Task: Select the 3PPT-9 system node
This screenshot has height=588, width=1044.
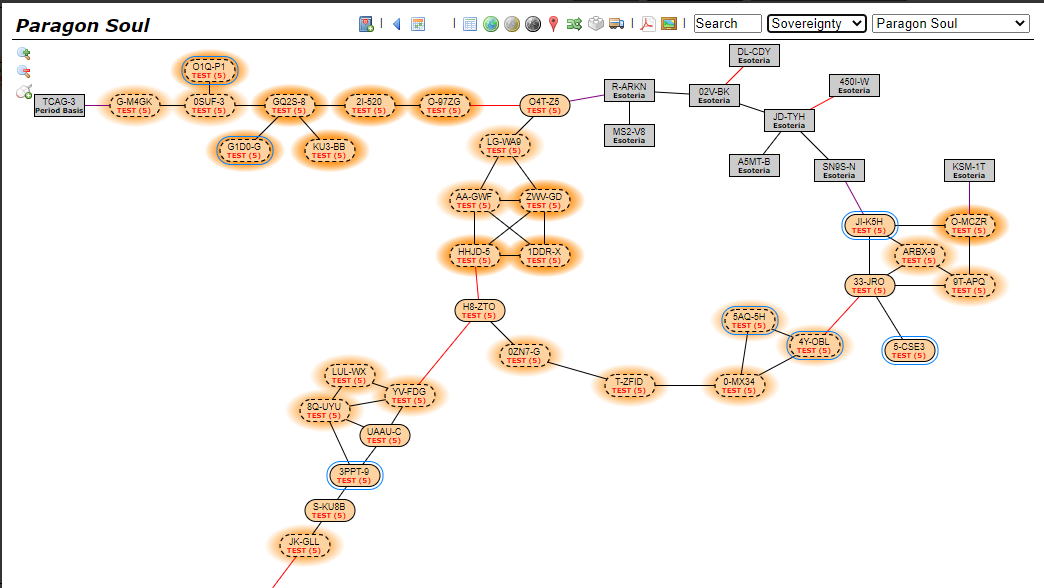Action: pyautogui.click(x=354, y=475)
